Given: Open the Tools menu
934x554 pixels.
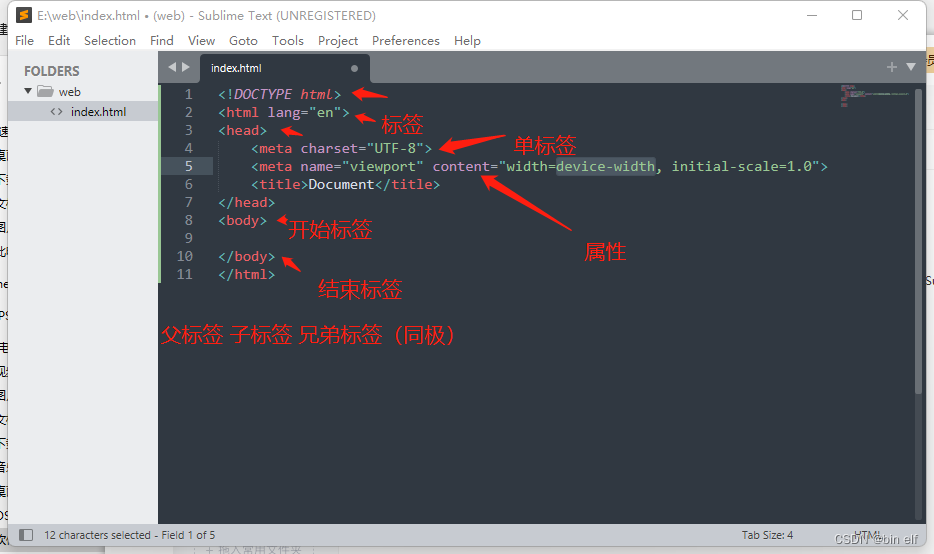Looking at the screenshot, I should [x=288, y=41].
